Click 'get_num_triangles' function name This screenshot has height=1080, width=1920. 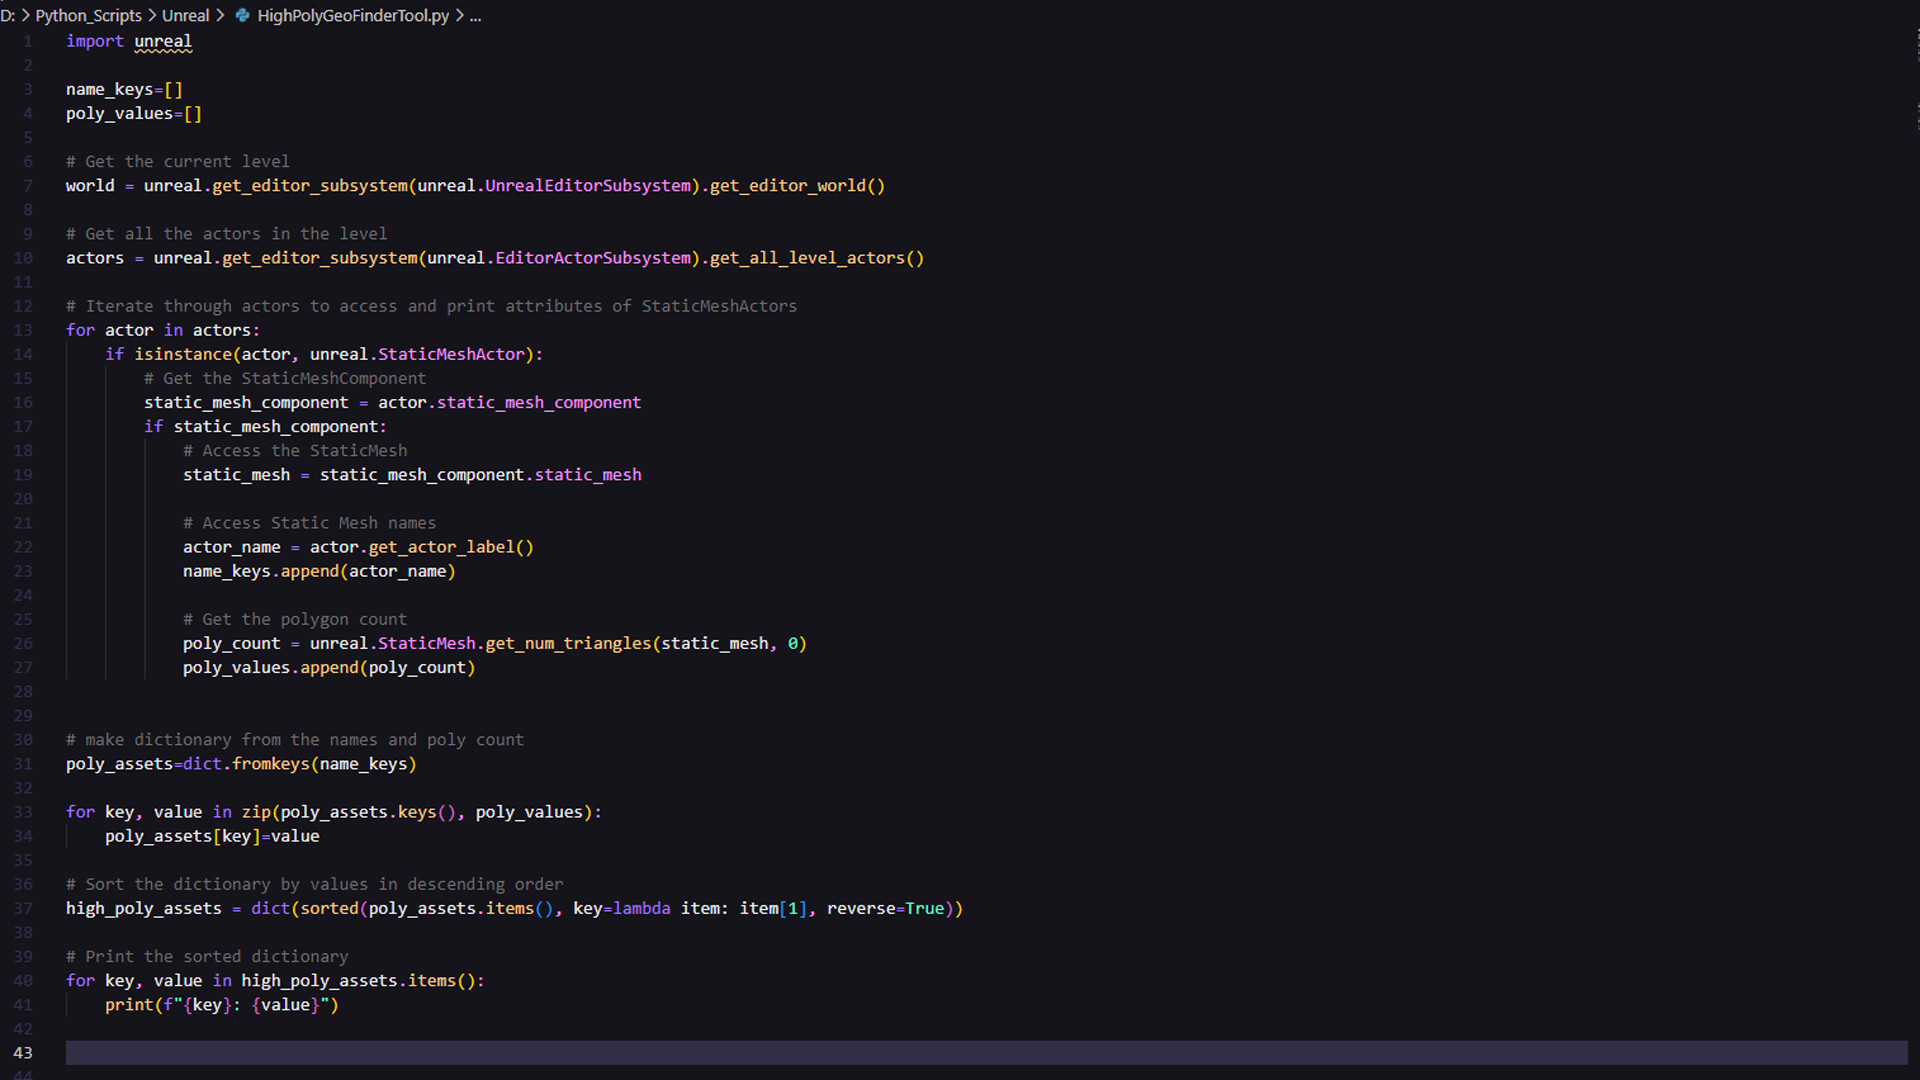568,643
